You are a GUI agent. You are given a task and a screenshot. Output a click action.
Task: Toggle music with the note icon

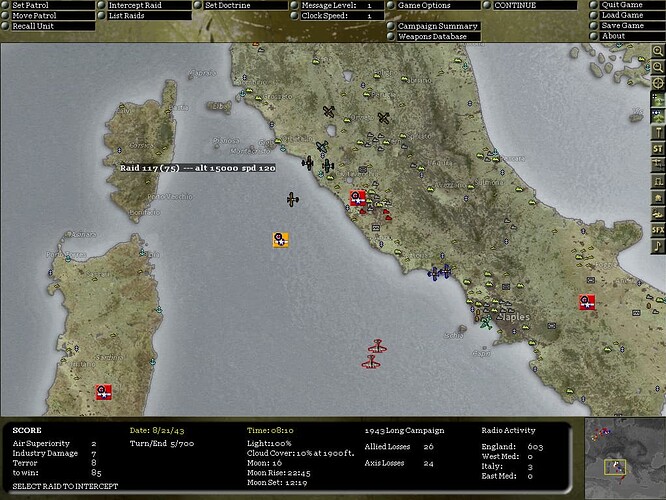(x=658, y=246)
